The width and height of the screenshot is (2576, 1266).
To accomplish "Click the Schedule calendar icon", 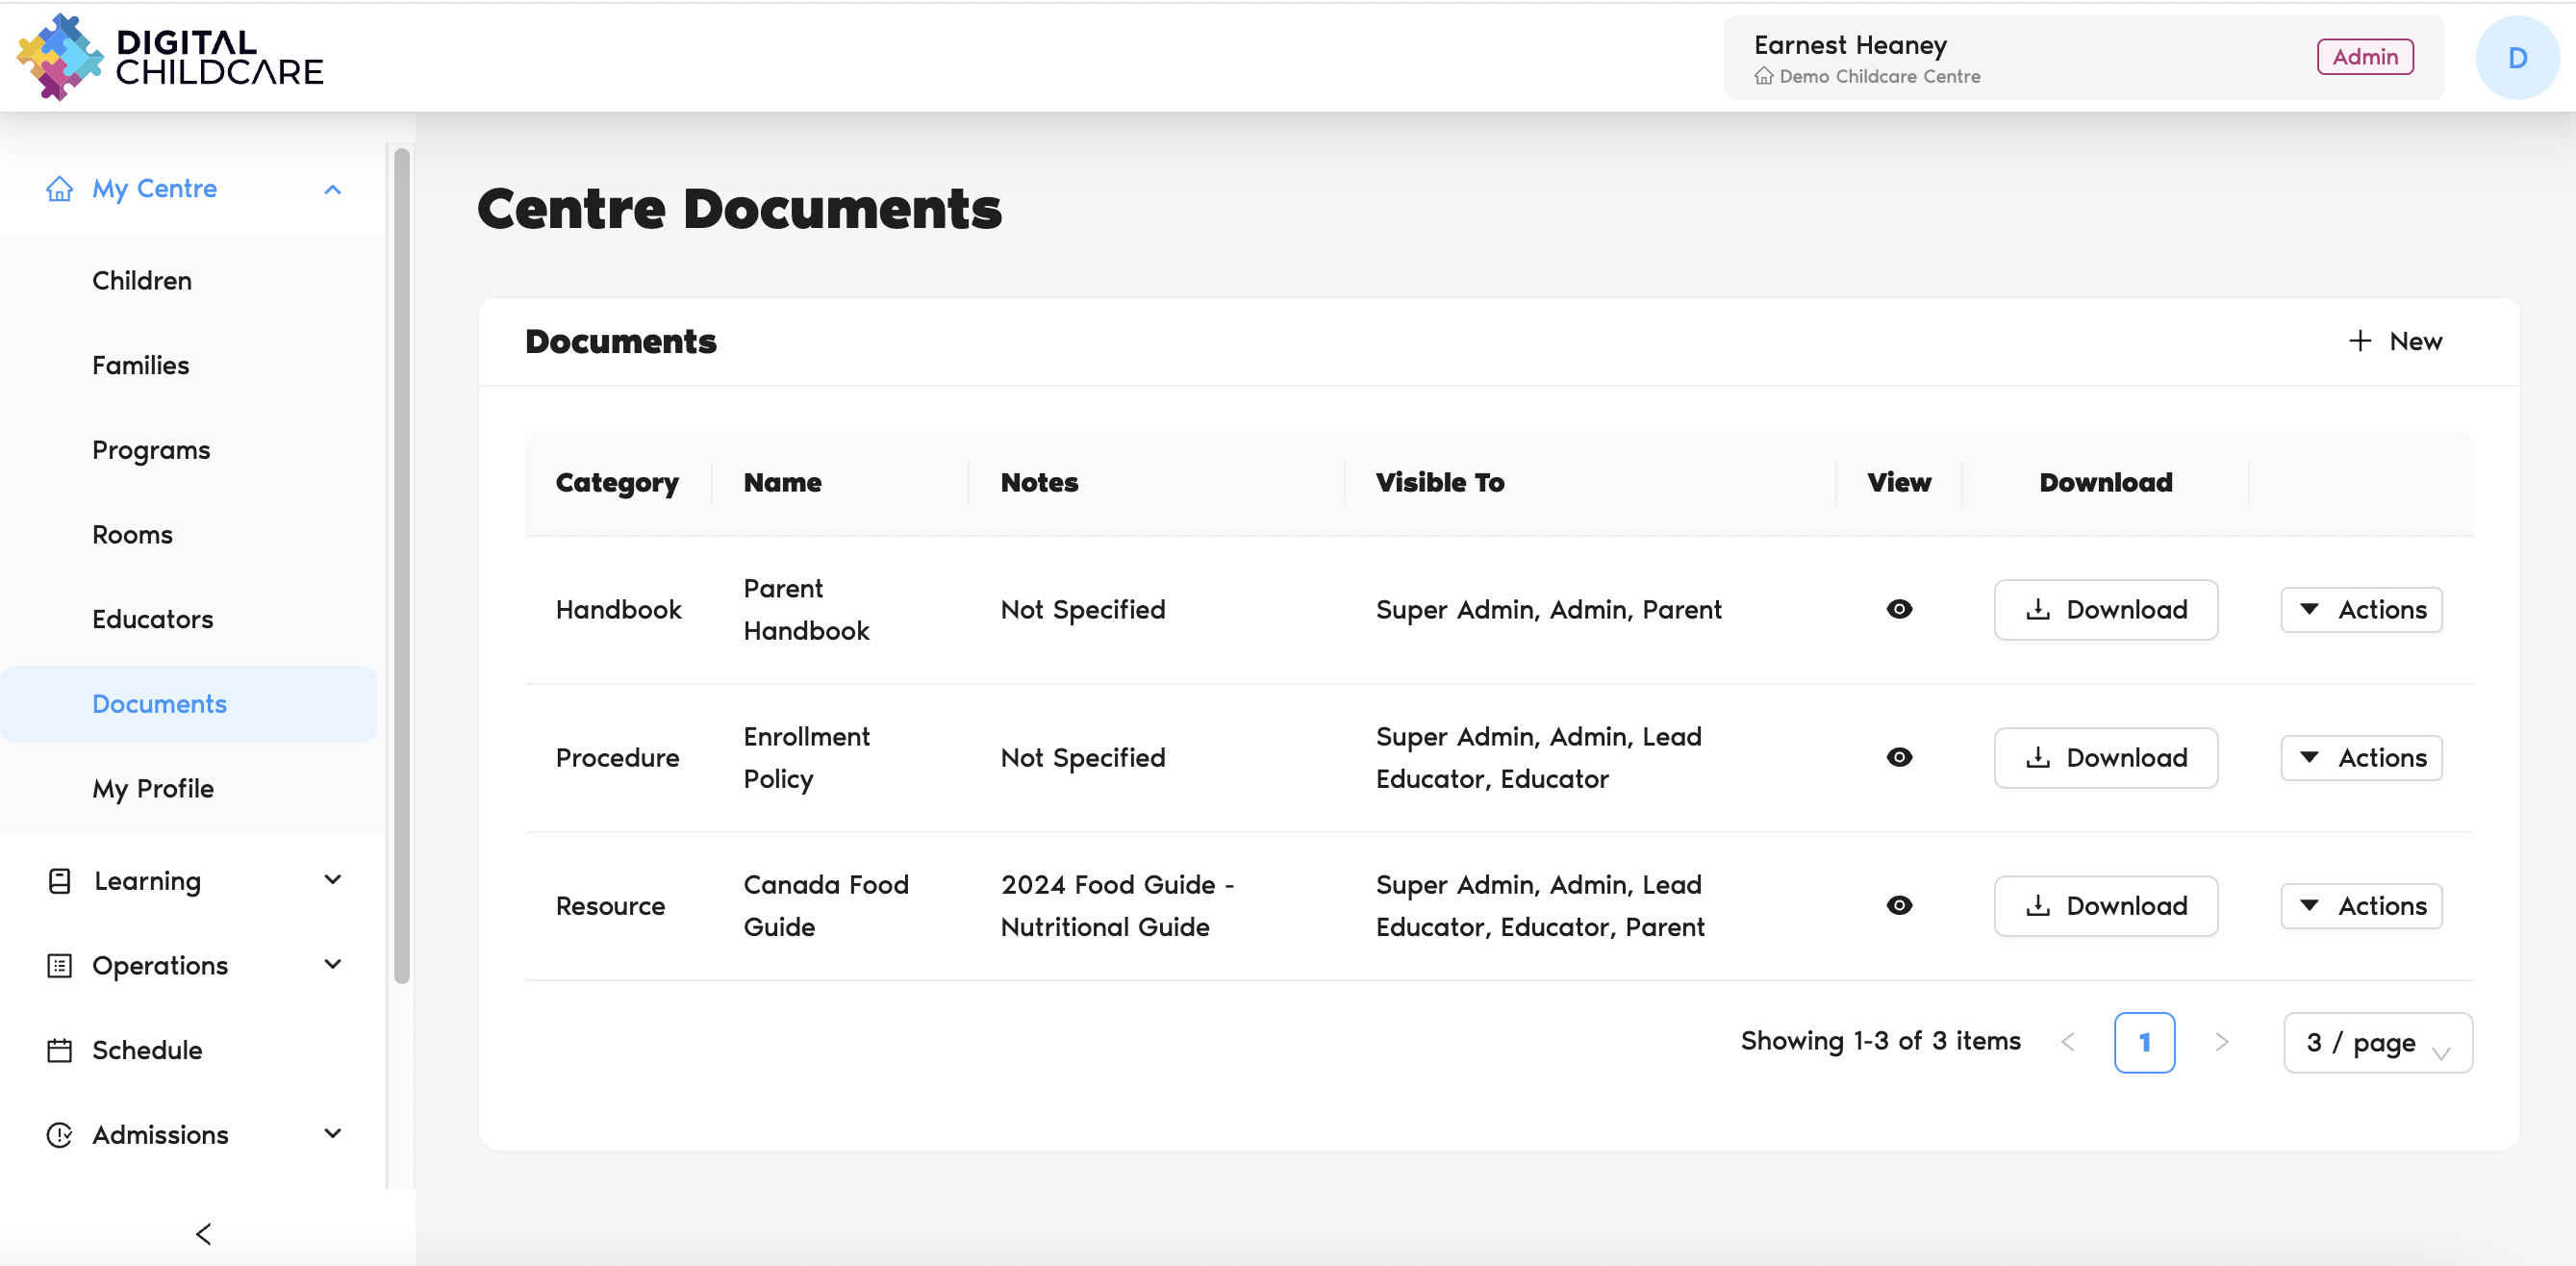I will 59,1050.
